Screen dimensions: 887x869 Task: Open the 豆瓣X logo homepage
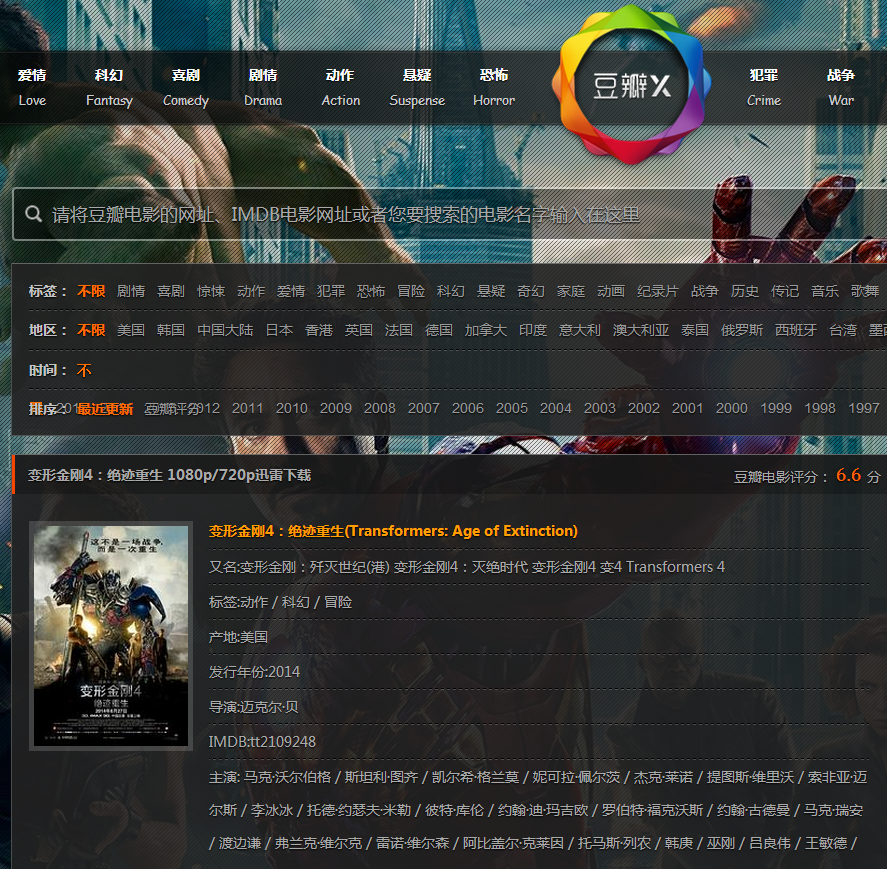(x=631, y=85)
